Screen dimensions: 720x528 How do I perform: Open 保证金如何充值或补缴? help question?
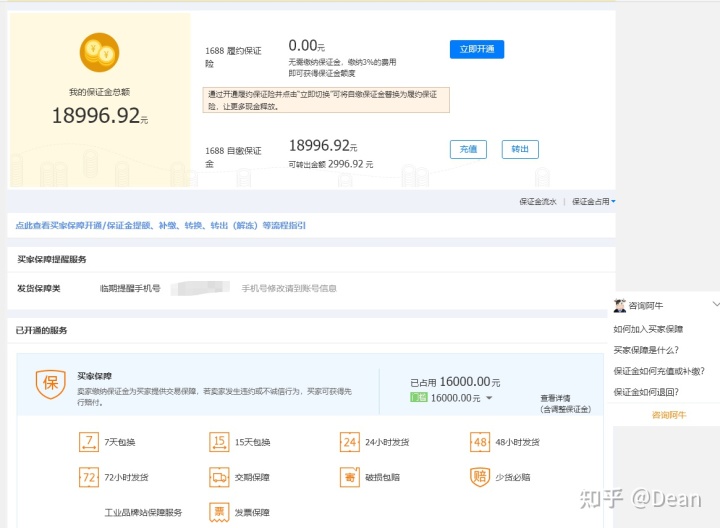tap(658, 371)
